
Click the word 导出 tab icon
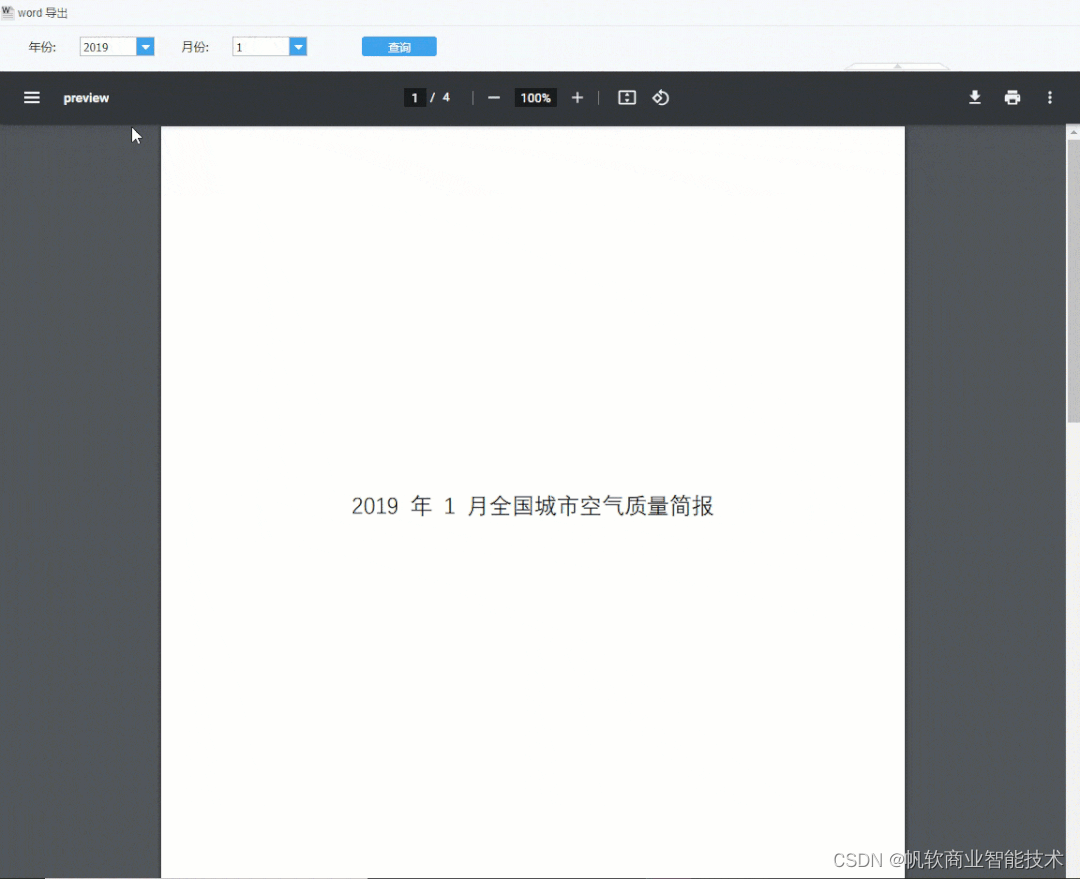coord(8,12)
